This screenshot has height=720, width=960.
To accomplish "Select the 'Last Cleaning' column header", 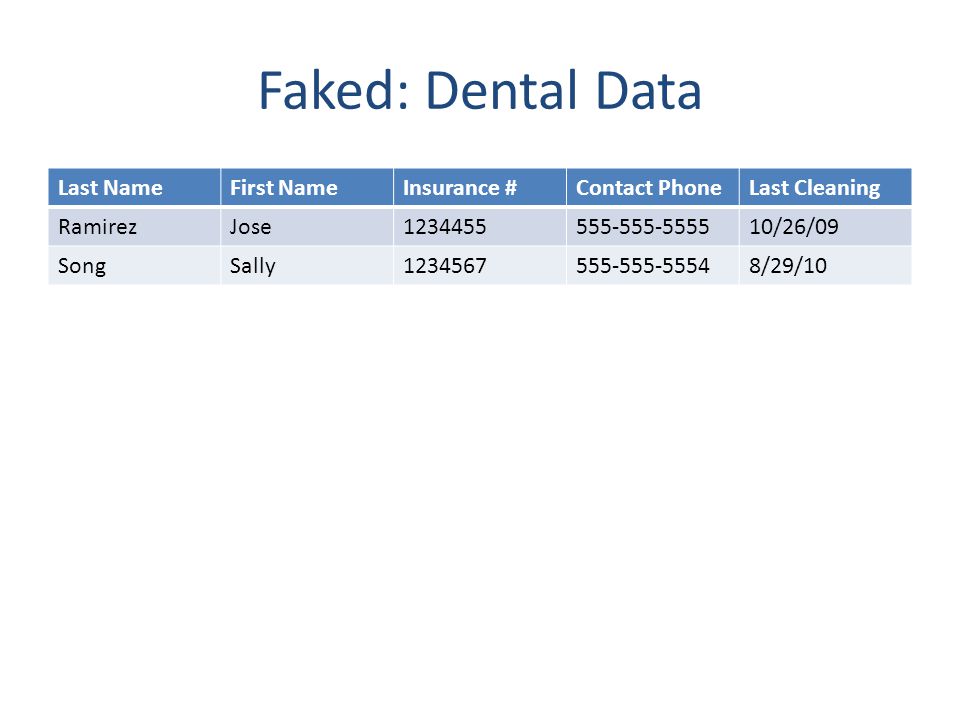I will 825,187.
